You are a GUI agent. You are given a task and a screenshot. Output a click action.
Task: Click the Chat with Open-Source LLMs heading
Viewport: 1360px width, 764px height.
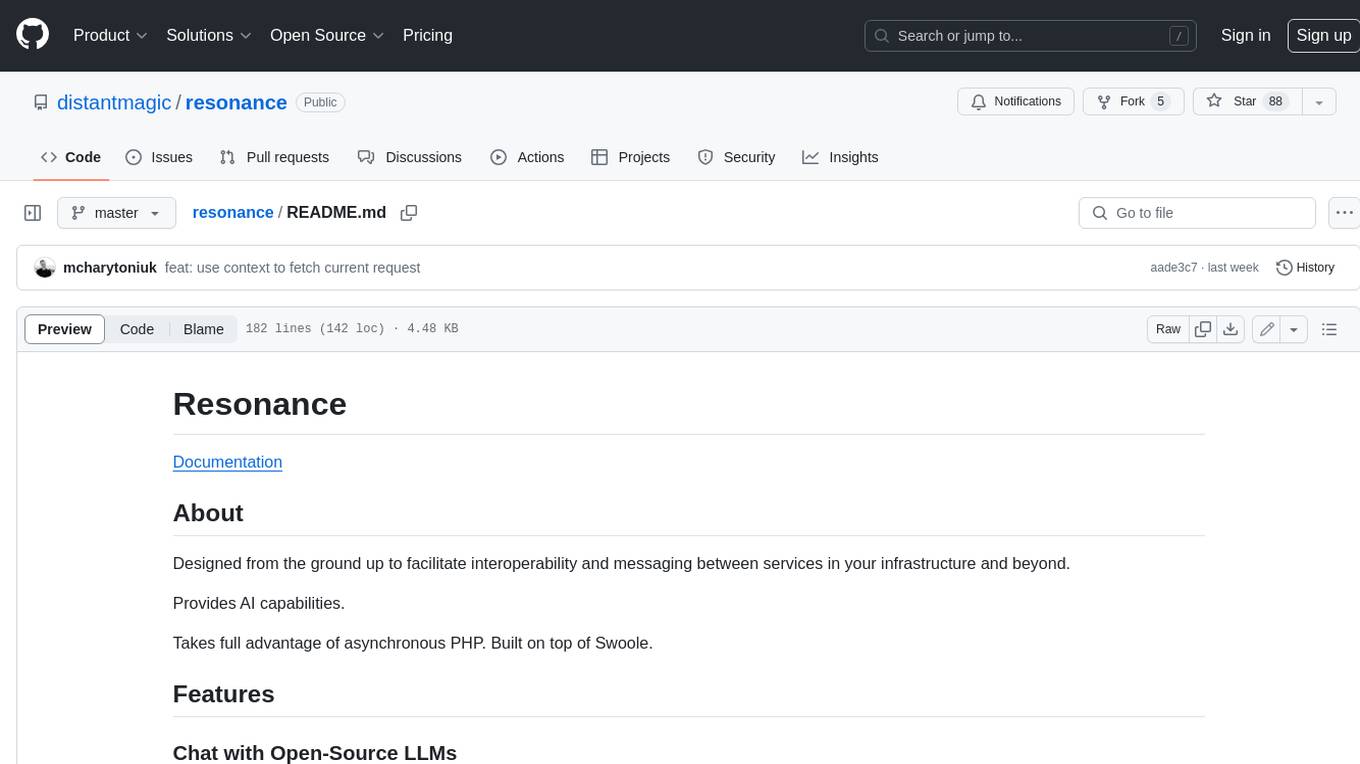pyautogui.click(x=314, y=753)
